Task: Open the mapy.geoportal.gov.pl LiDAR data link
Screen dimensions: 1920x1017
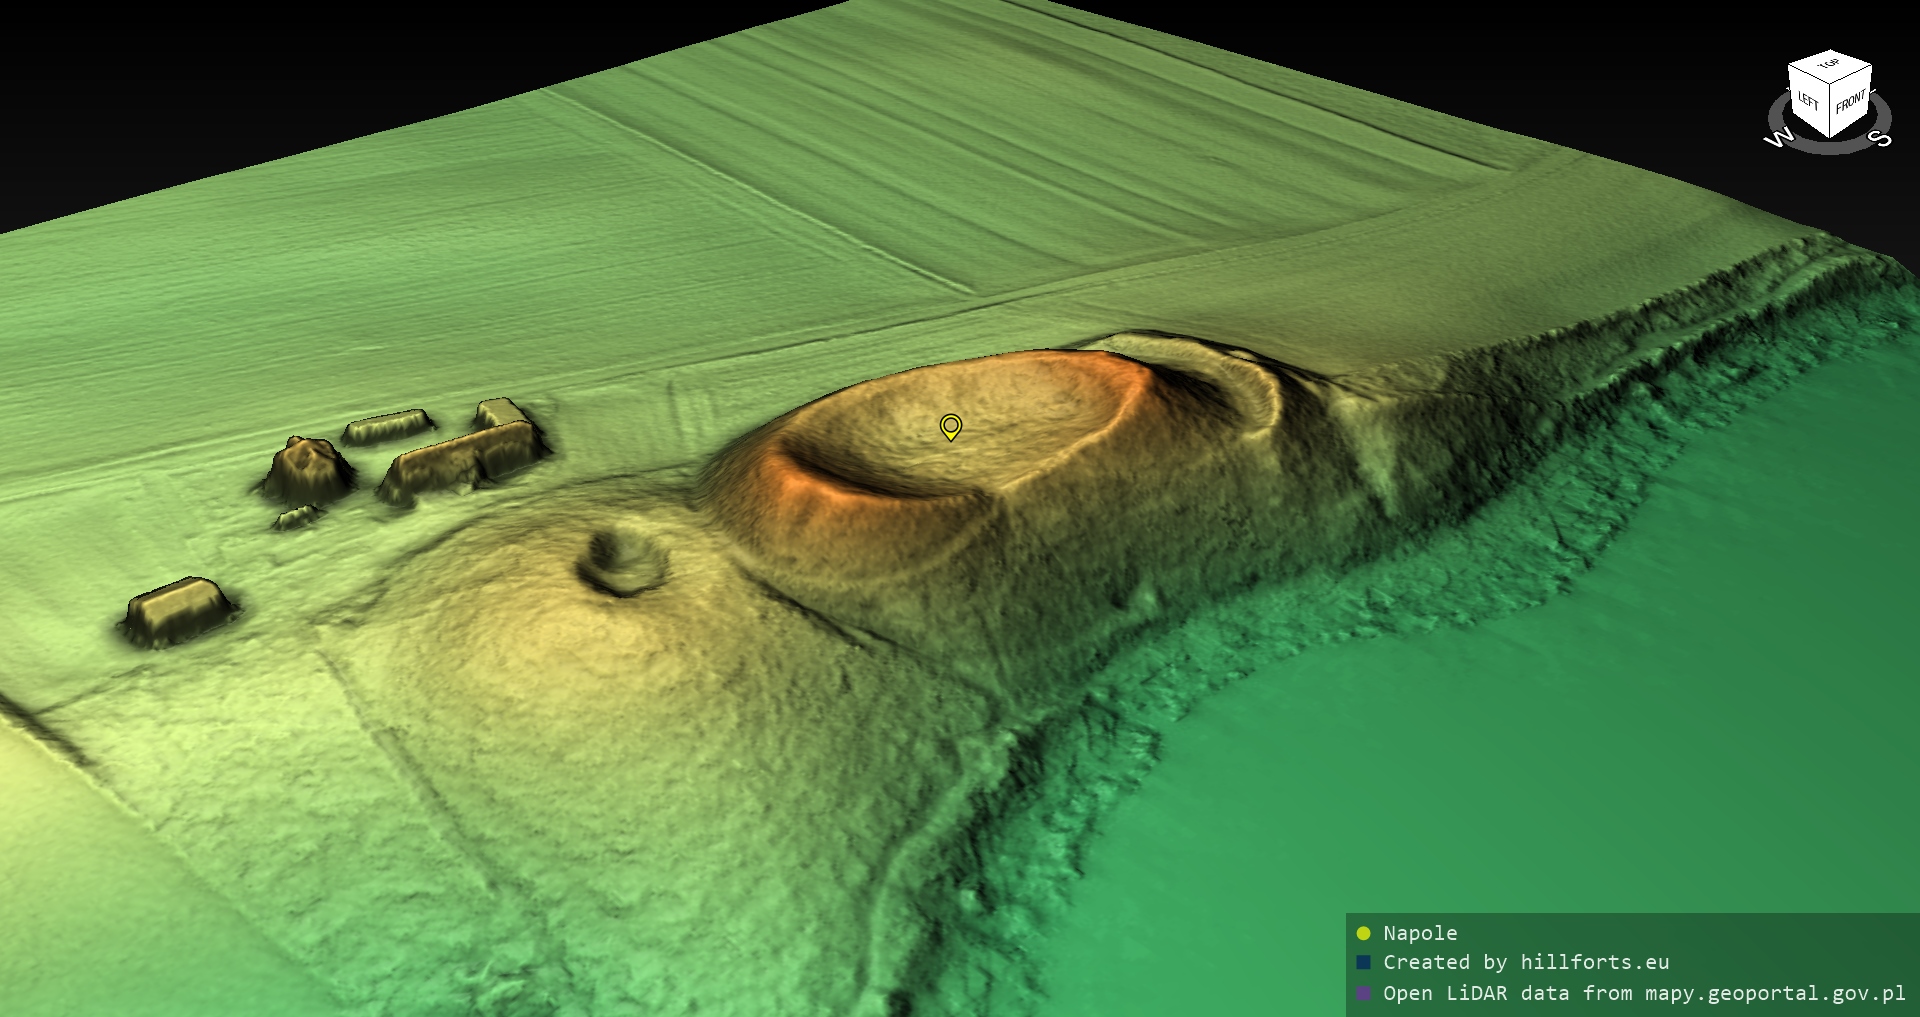Action: (1644, 993)
